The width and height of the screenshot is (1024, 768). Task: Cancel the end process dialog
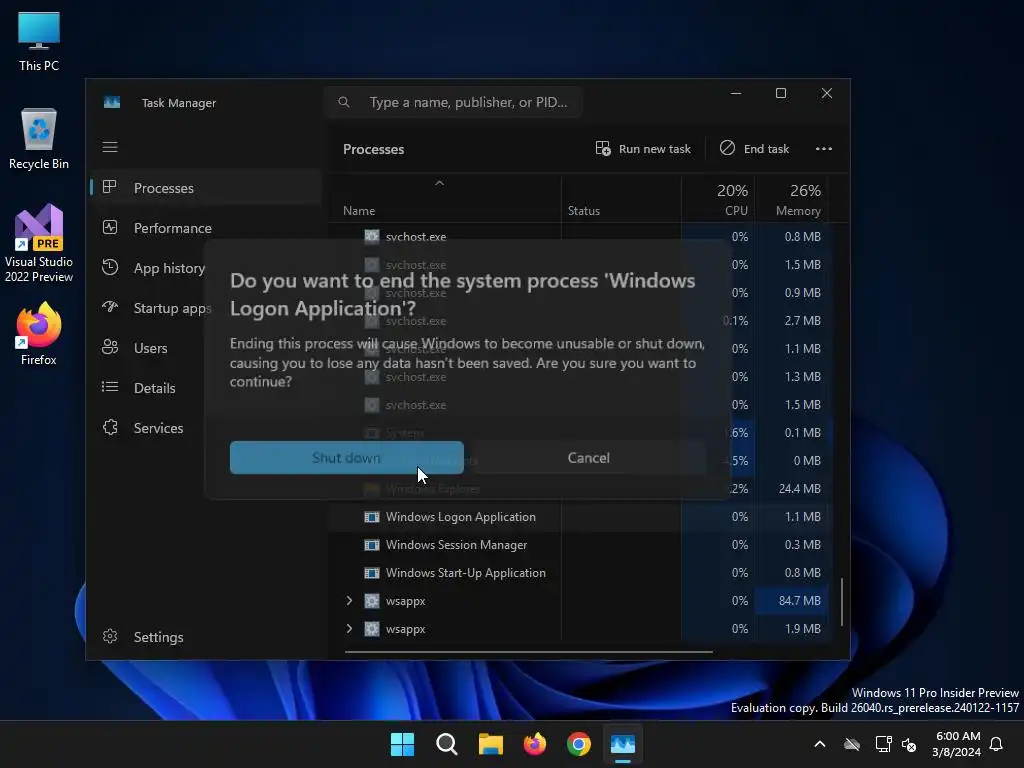588,458
